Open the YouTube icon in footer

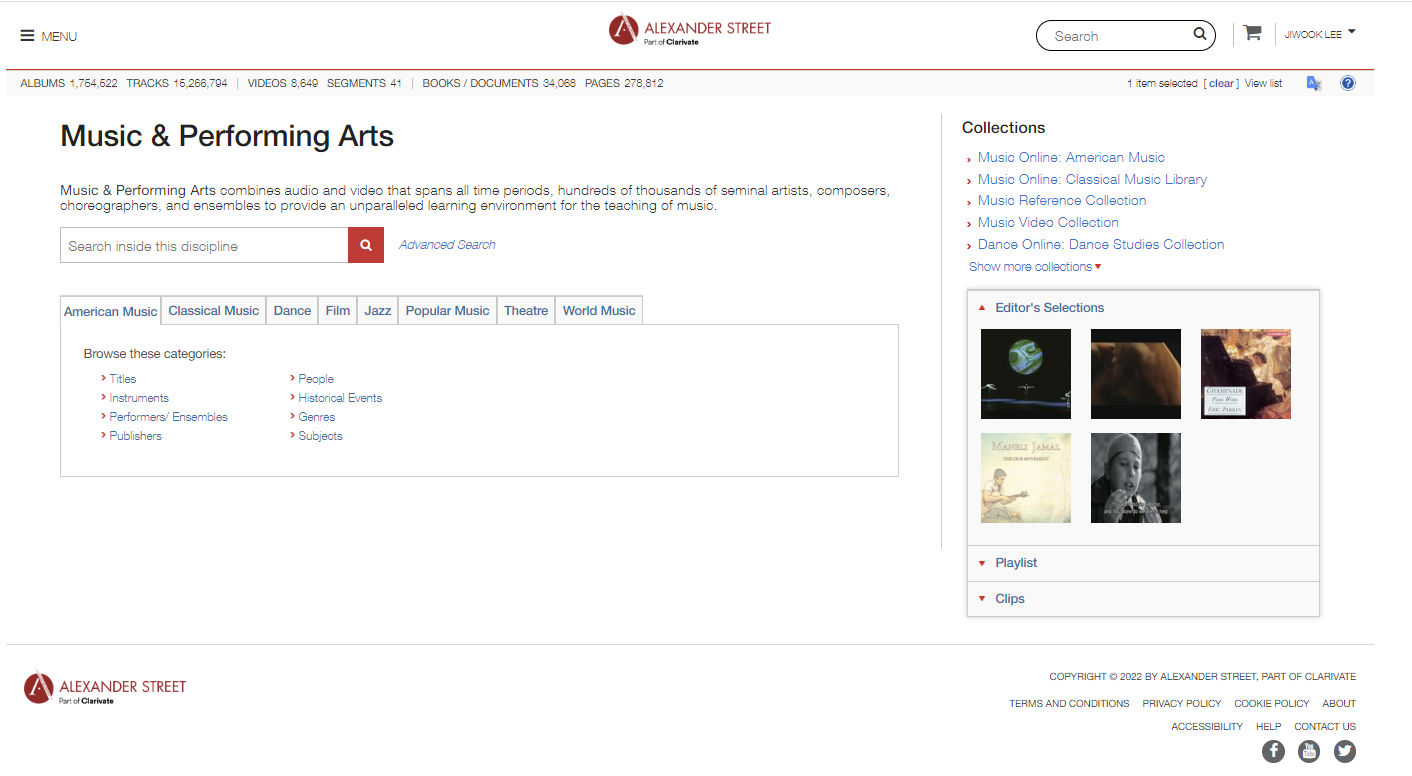pyautogui.click(x=1309, y=751)
